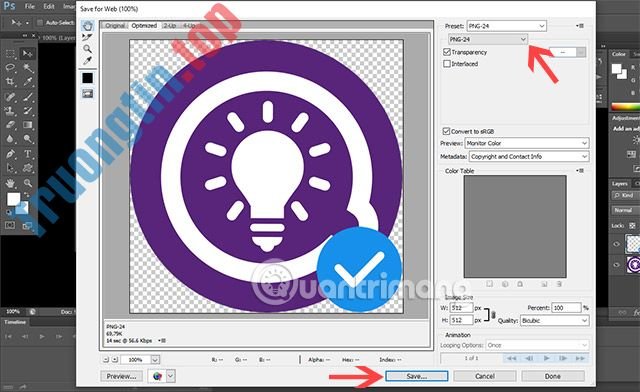640x392 pixels.
Task: Switch to the Original view tab
Action: pyautogui.click(x=115, y=25)
